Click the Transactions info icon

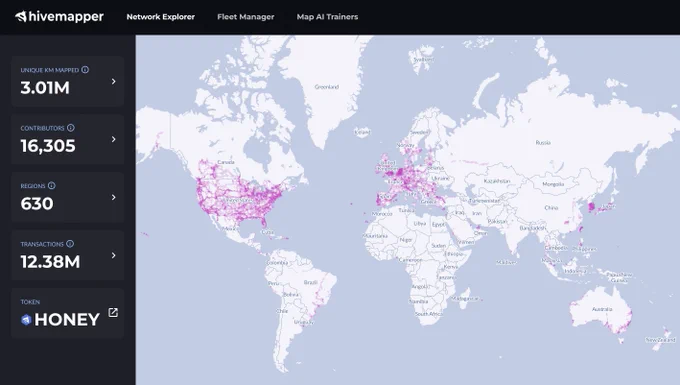tap(70, 244)
